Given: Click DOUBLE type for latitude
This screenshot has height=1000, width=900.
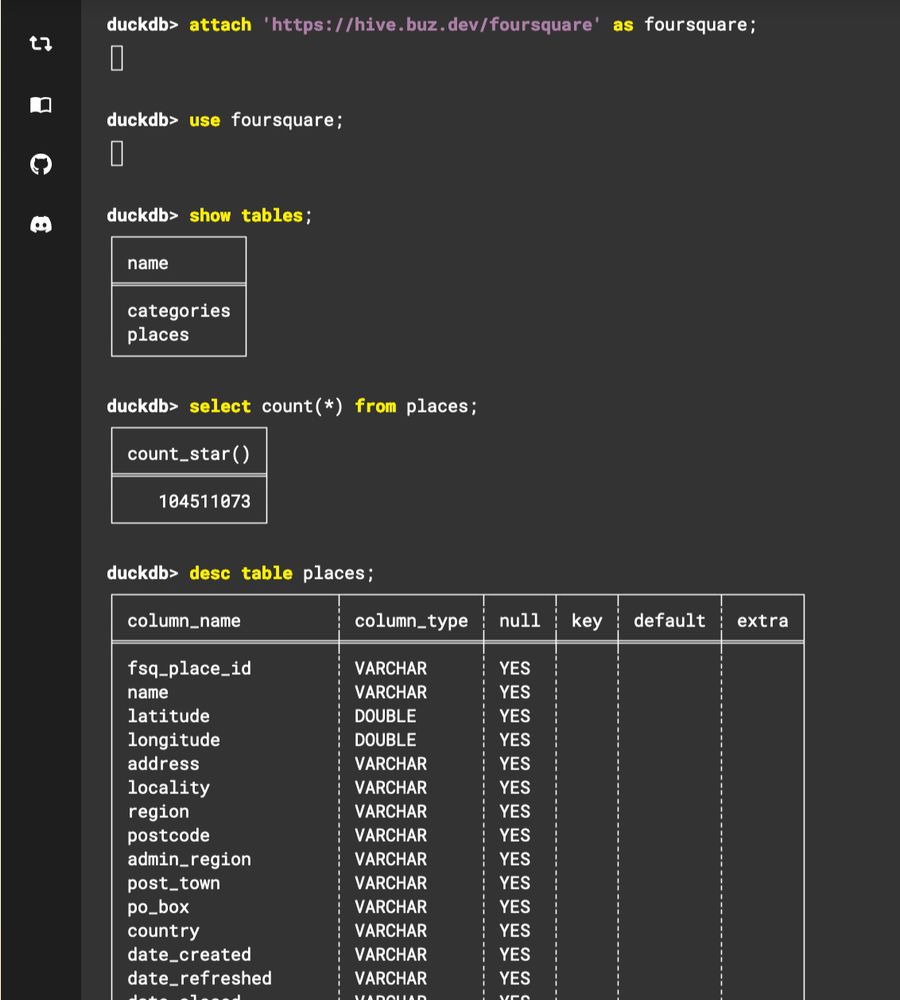Looking at the screenshot, I should 385,716.
